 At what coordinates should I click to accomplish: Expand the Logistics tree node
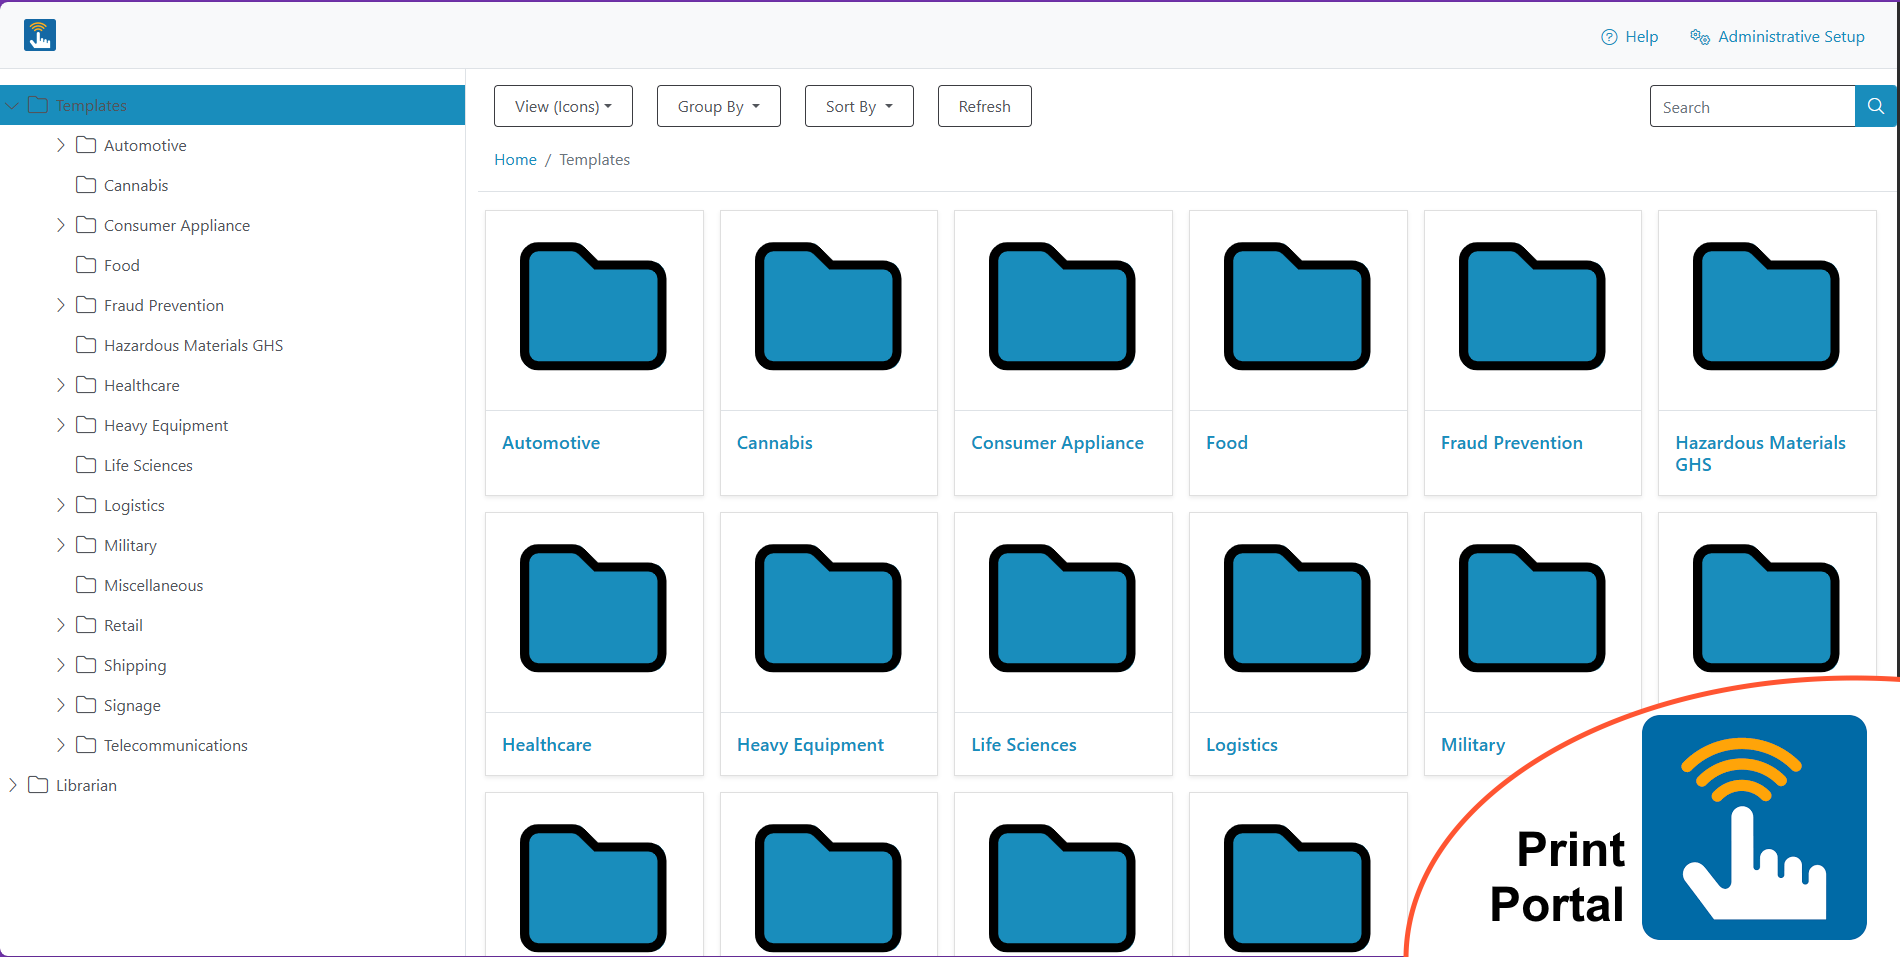point(61,505)
